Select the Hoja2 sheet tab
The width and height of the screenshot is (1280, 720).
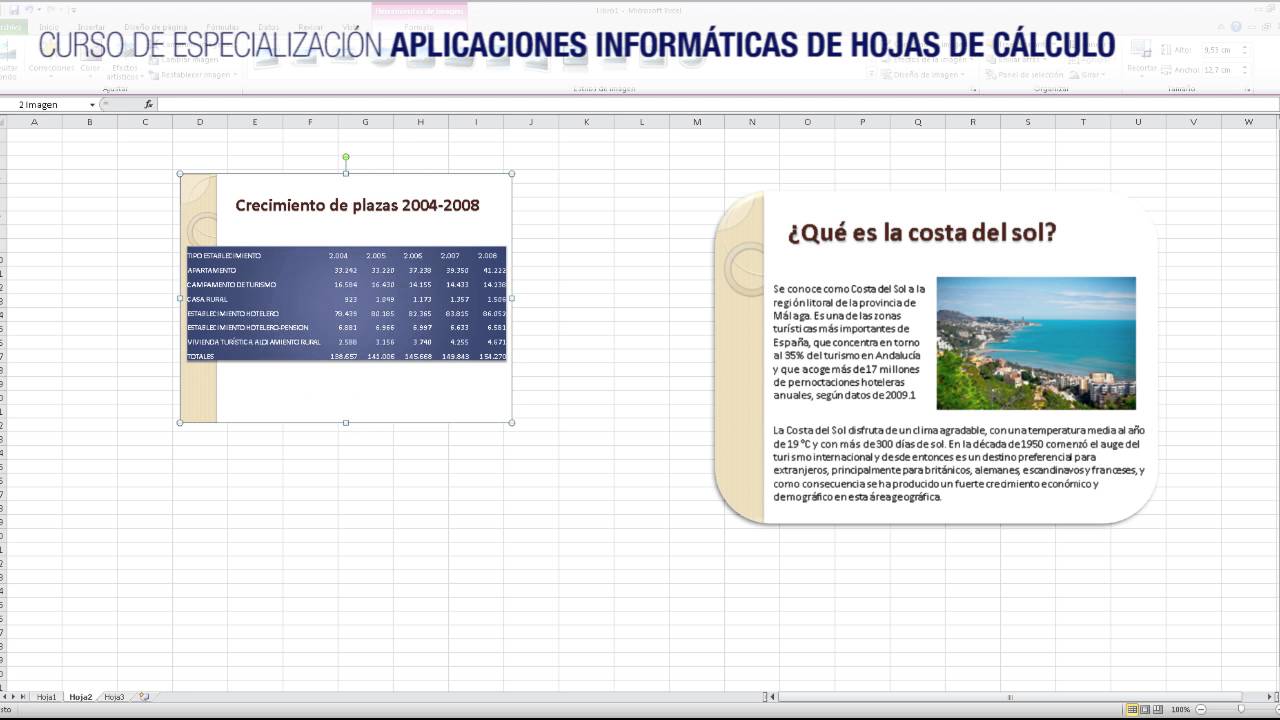(80, 697)
